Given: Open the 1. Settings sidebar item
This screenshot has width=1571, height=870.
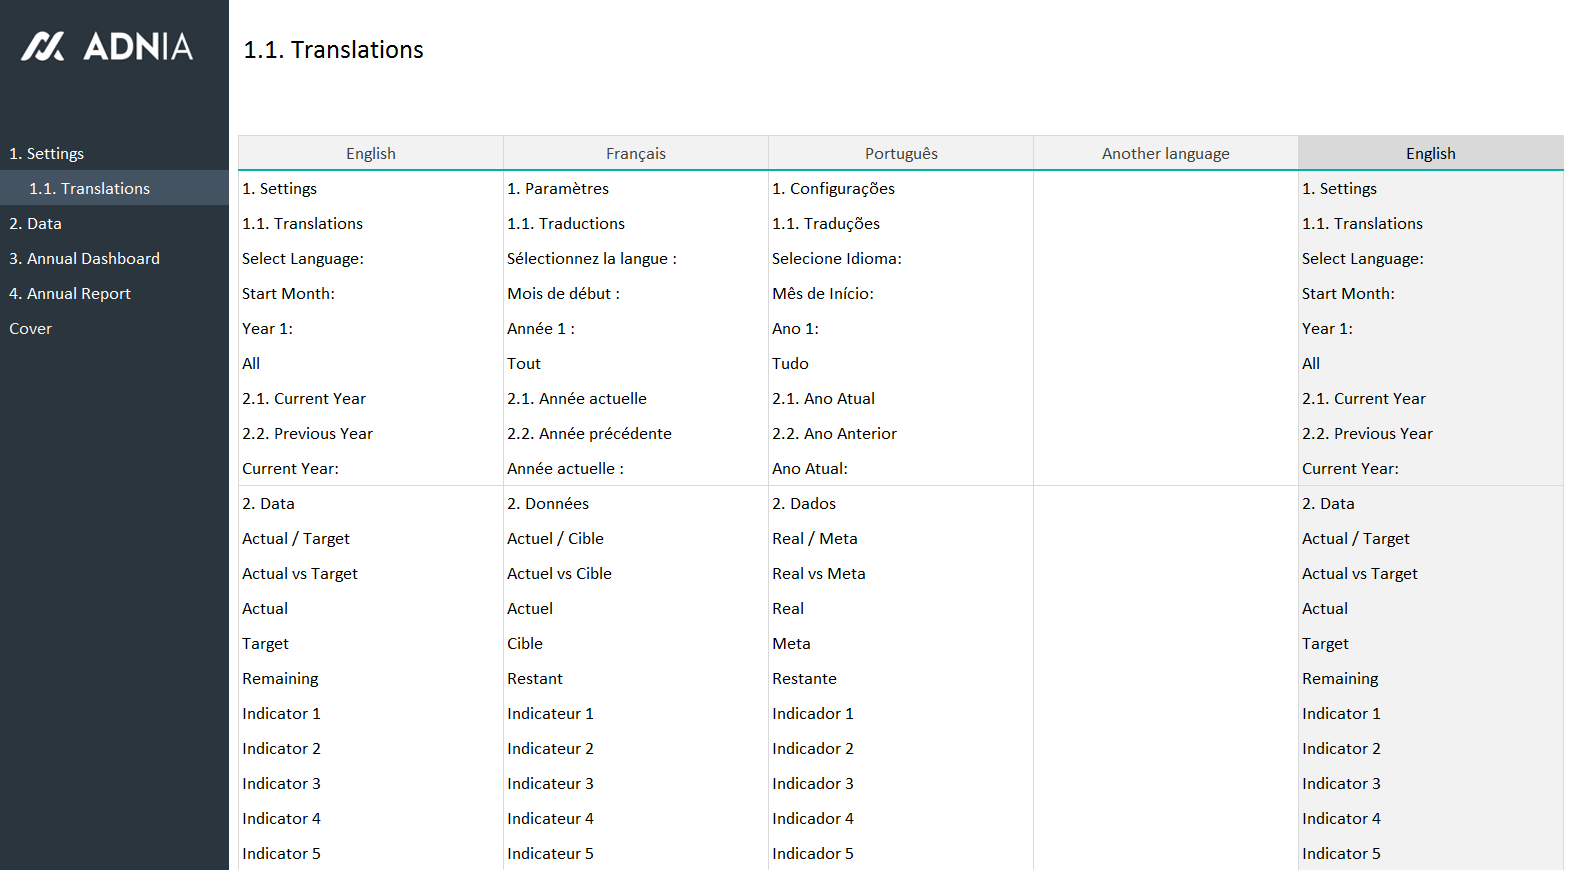Looking at the screenshot, I should 47,154.
